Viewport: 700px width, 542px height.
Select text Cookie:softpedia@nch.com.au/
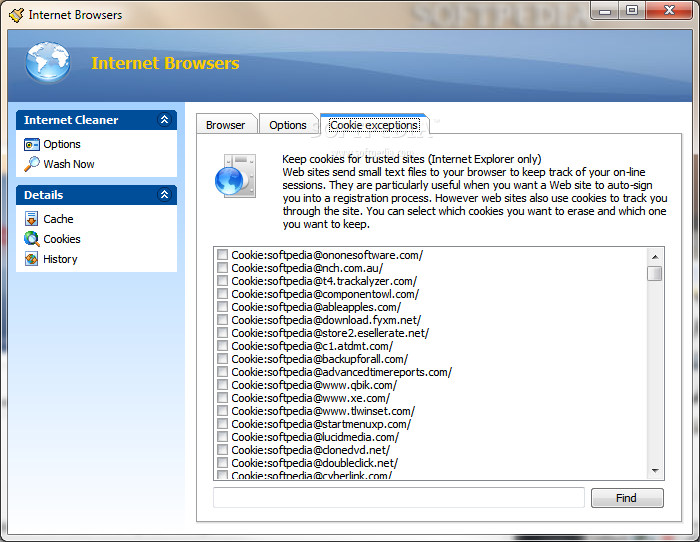307,268
